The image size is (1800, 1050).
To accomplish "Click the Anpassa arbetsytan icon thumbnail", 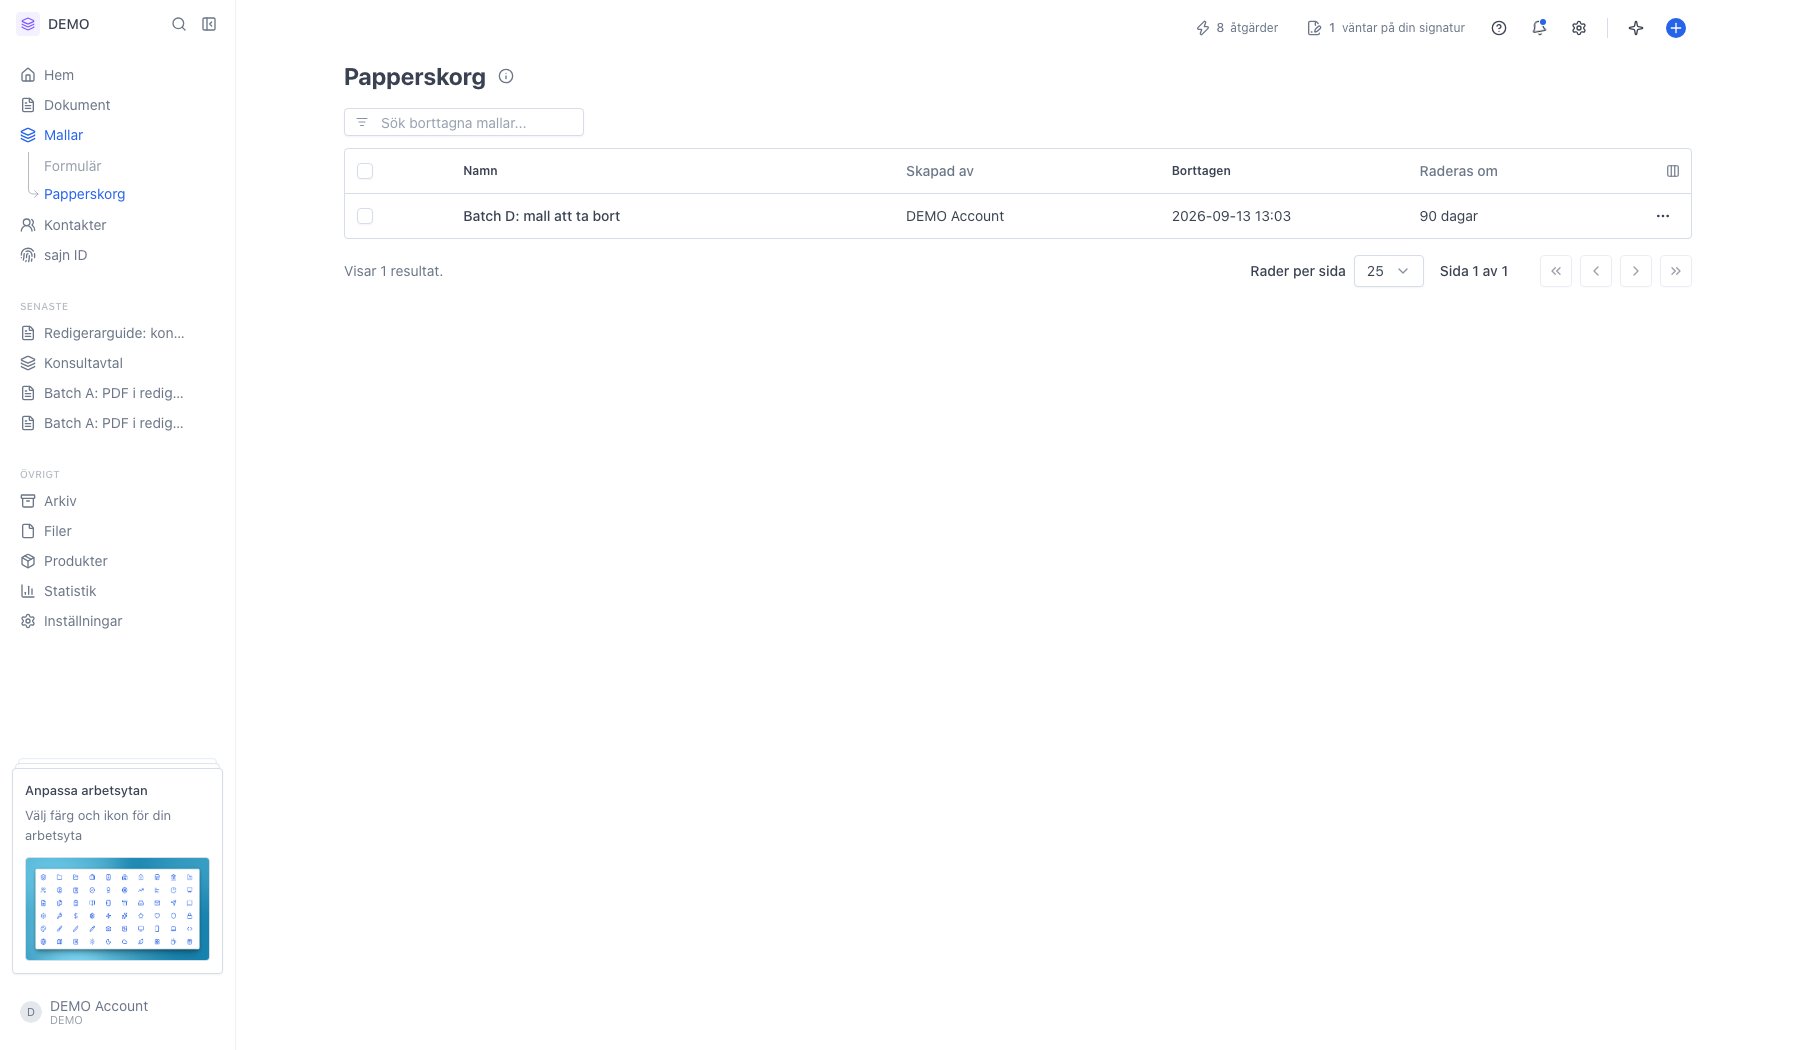I will 117,909.
